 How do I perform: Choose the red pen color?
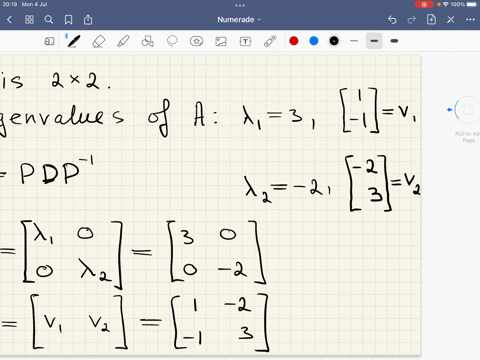point(294,41)
